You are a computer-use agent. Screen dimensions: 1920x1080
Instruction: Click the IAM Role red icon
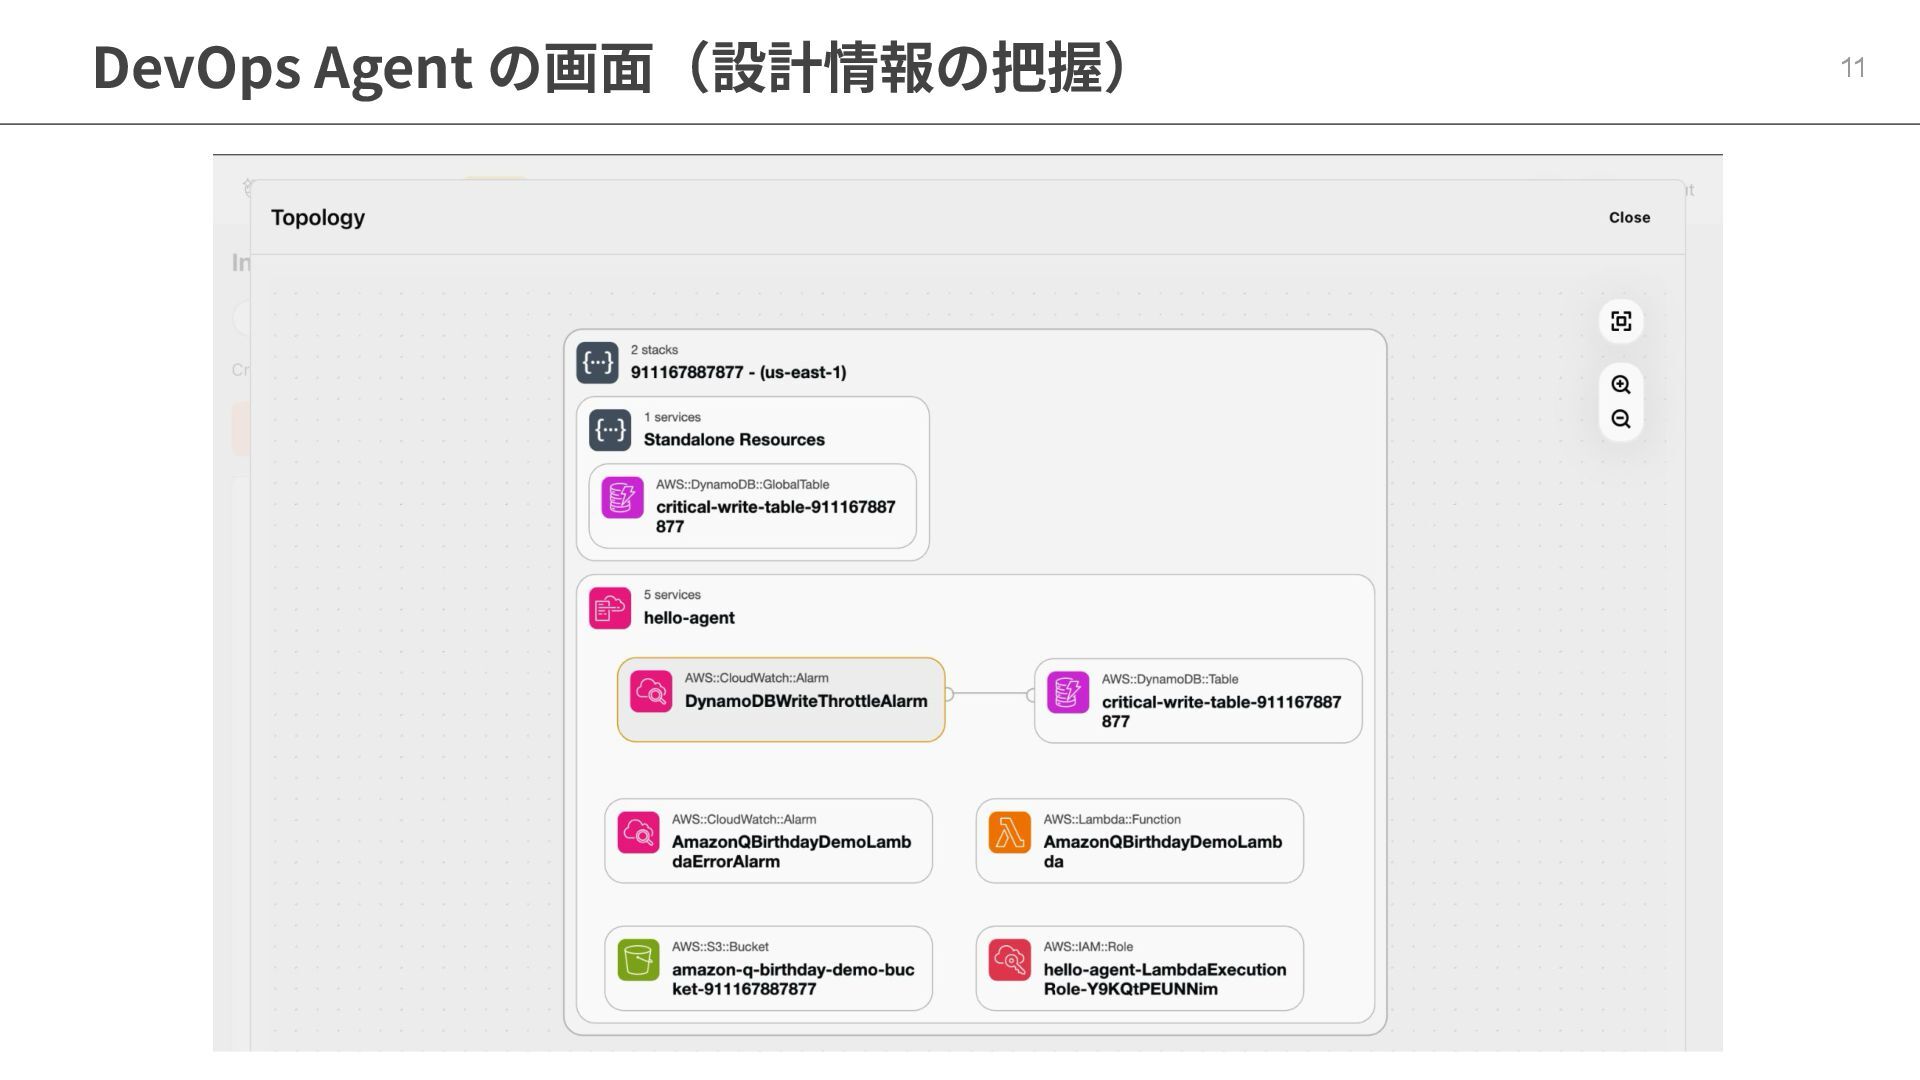[1009, 960]
